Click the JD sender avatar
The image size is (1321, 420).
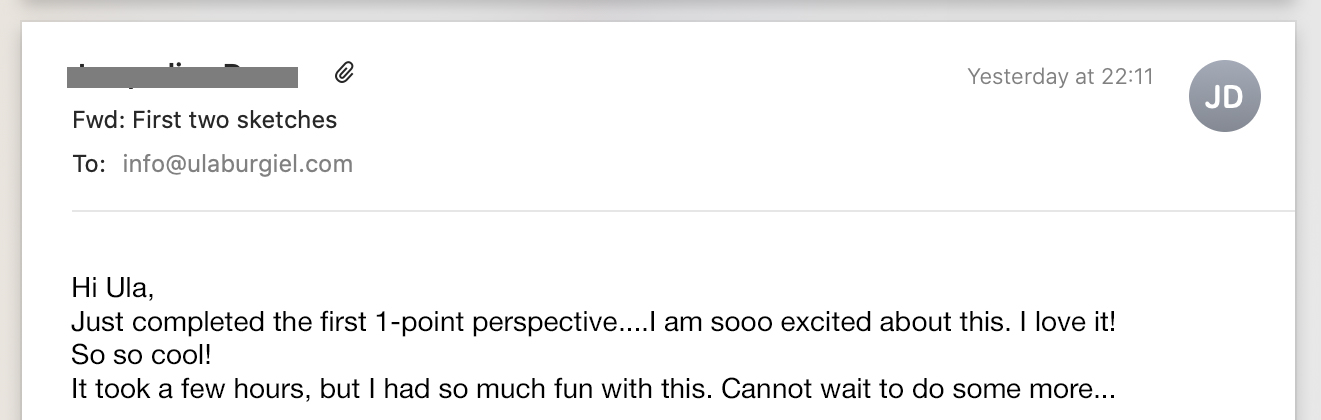(x=1224, y=97)
